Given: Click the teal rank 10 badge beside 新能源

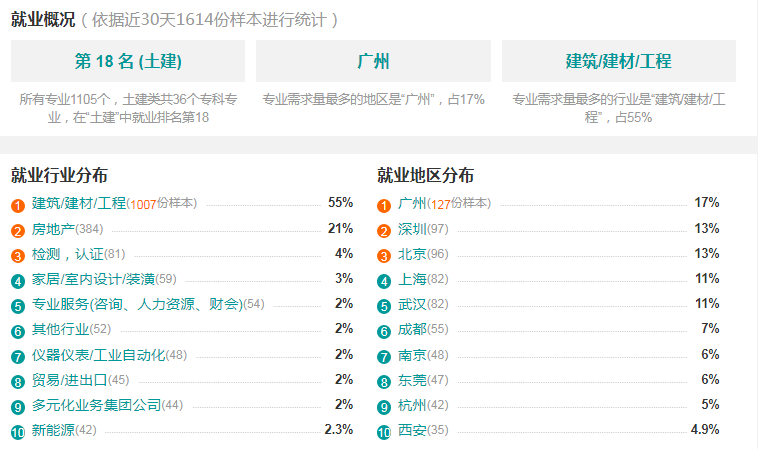Looking at the screenshot, I should [x=18, y=432].
